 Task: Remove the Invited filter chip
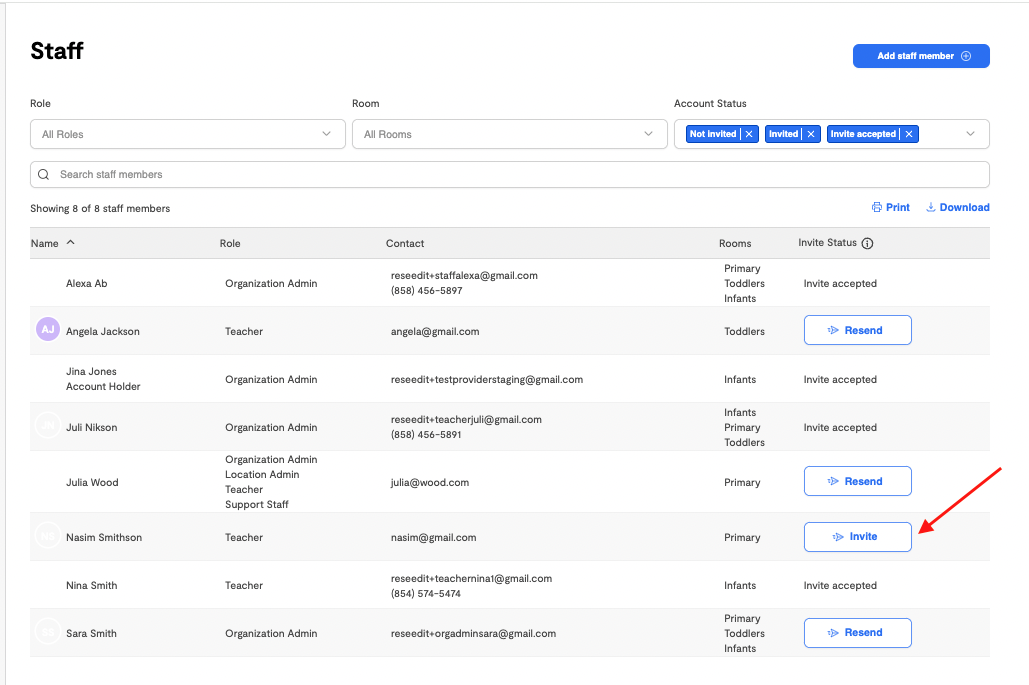point(811,134)
